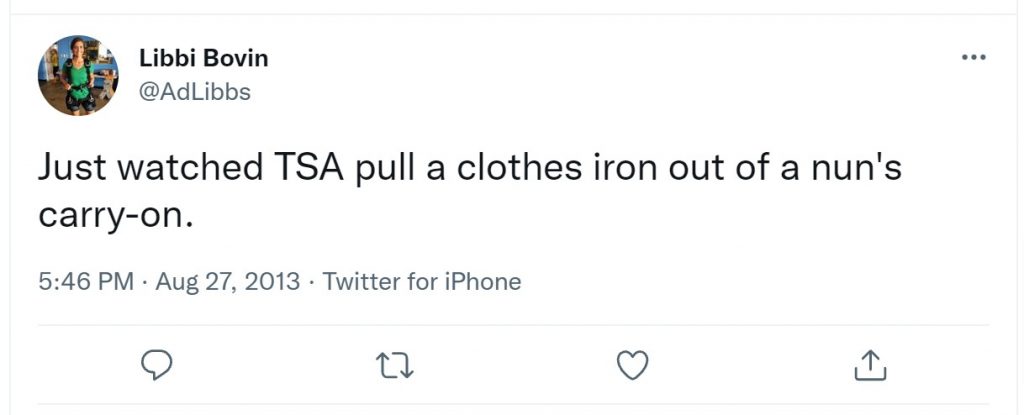Reply to the tweet via speech bubble icon
The height and width of the screenshot is (415, 1024).
(157, 365)
